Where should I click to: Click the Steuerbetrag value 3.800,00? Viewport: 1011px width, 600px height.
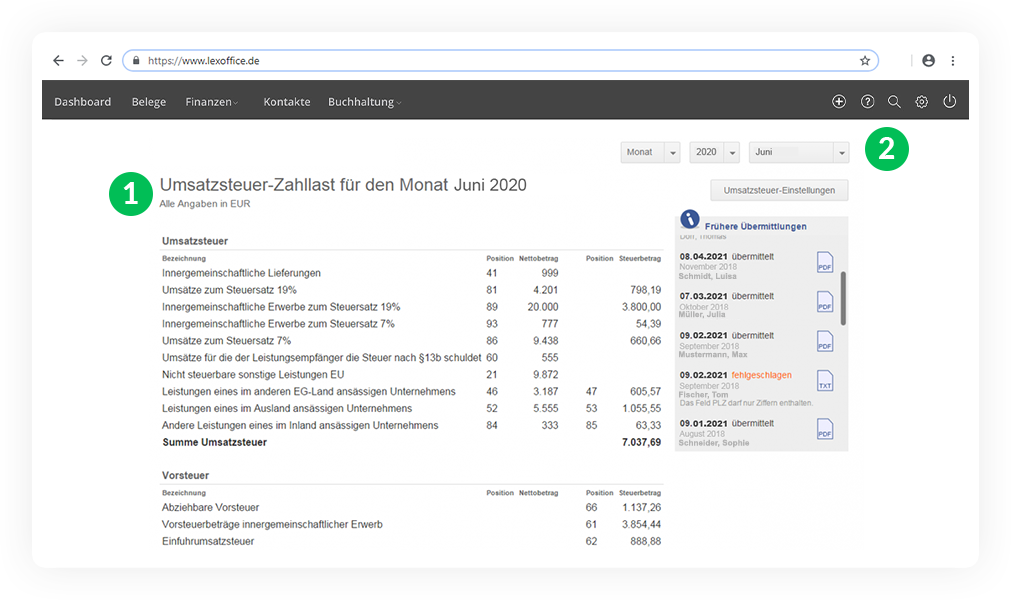[642, 307]
